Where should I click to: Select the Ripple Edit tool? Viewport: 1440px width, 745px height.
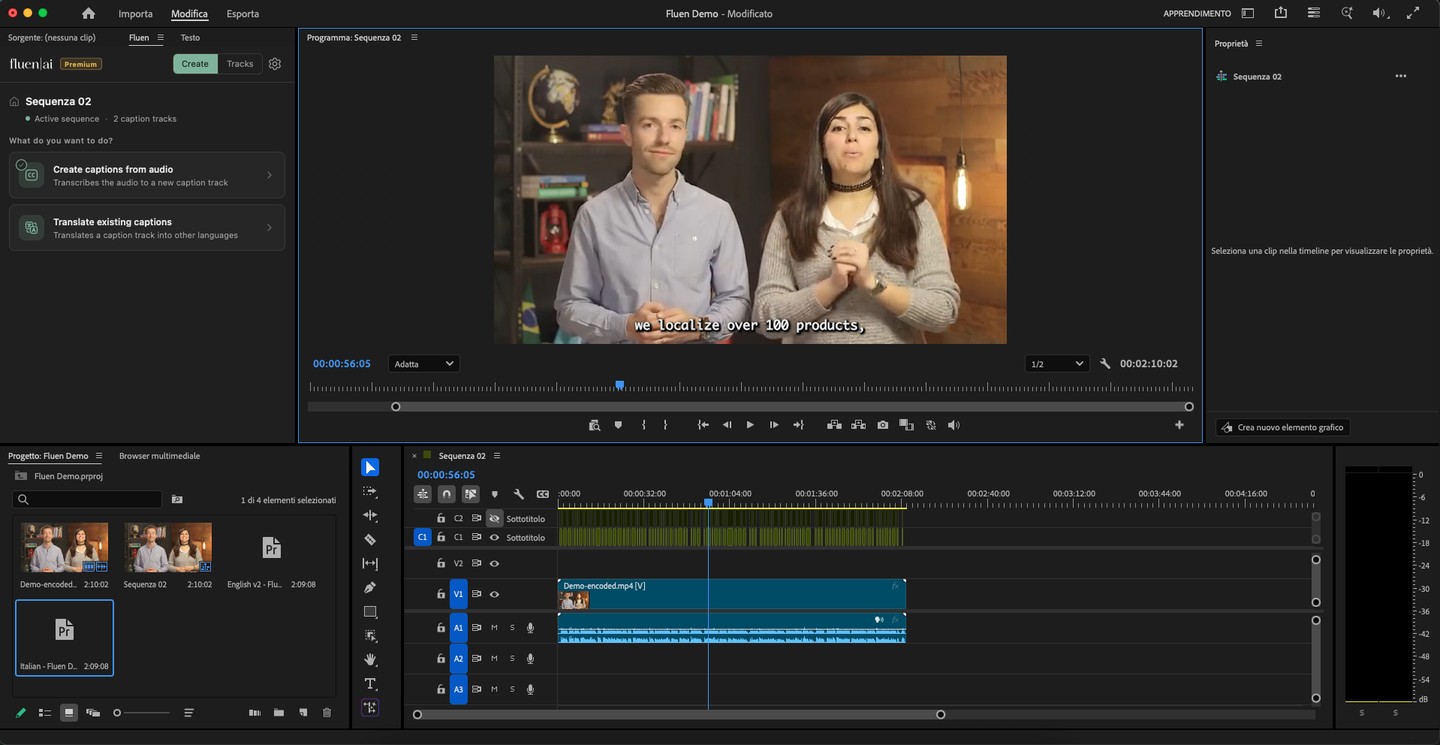370,516
